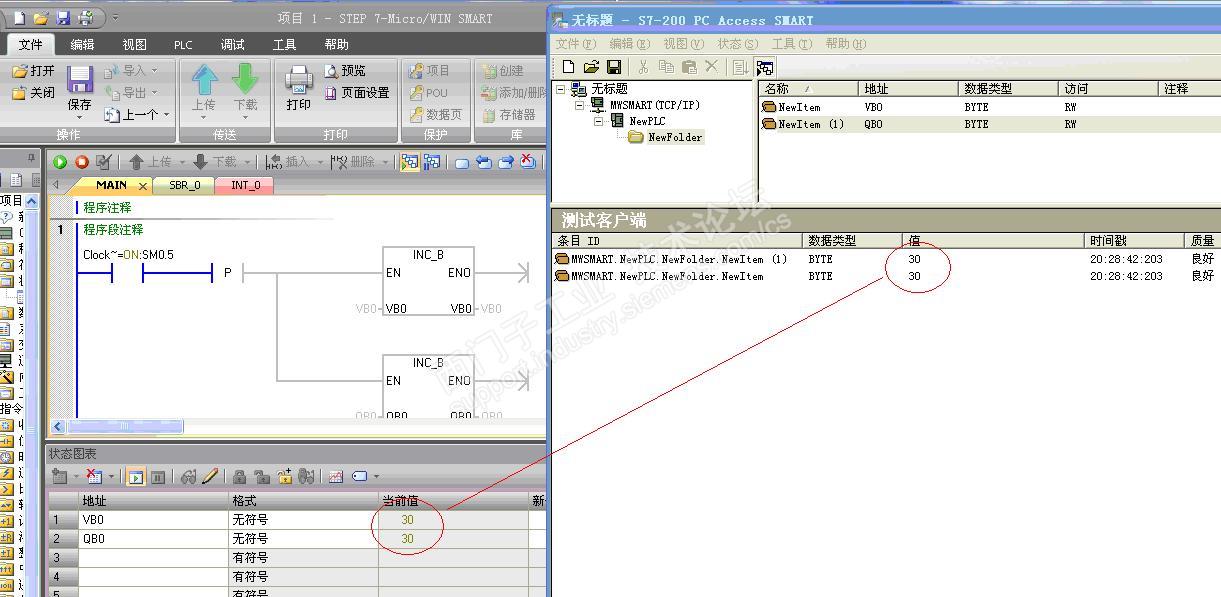Image resolution: width=1221 pixels, height=597 pixels.
Task: Expand the tag icon dropdown arrow in status chart toolbar
Action: [x=376, y=477]
